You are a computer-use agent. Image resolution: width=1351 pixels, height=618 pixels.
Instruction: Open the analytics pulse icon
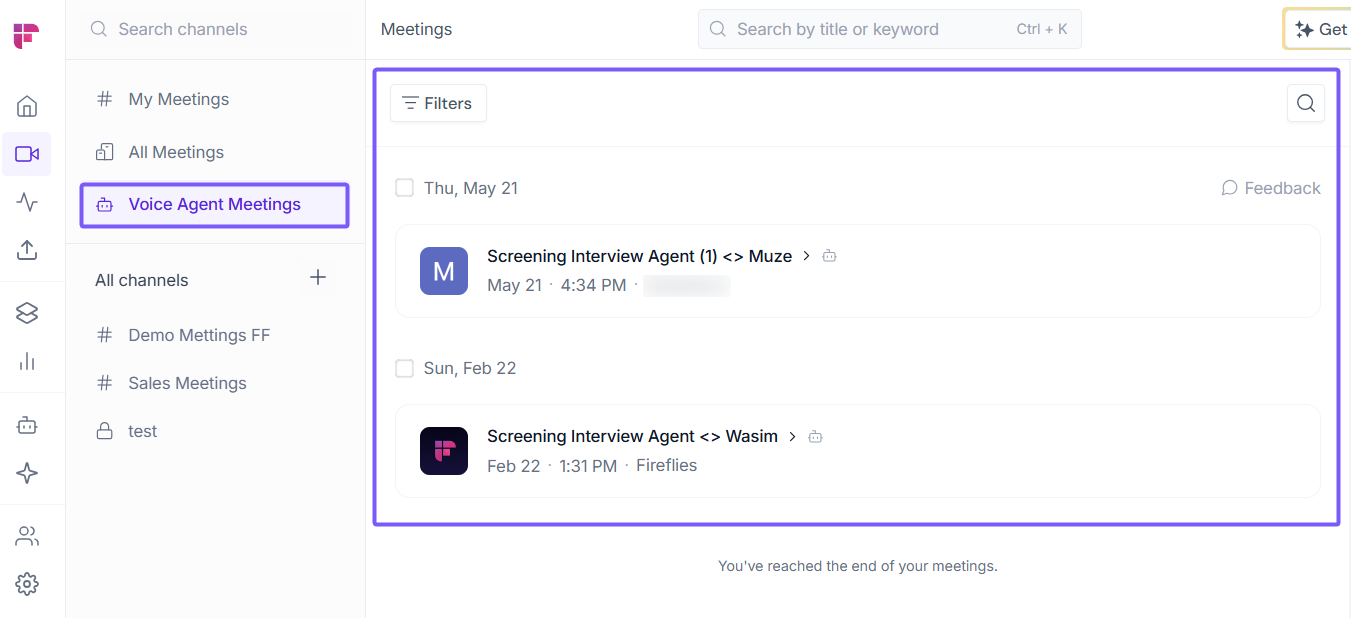(x=27, y=202)
